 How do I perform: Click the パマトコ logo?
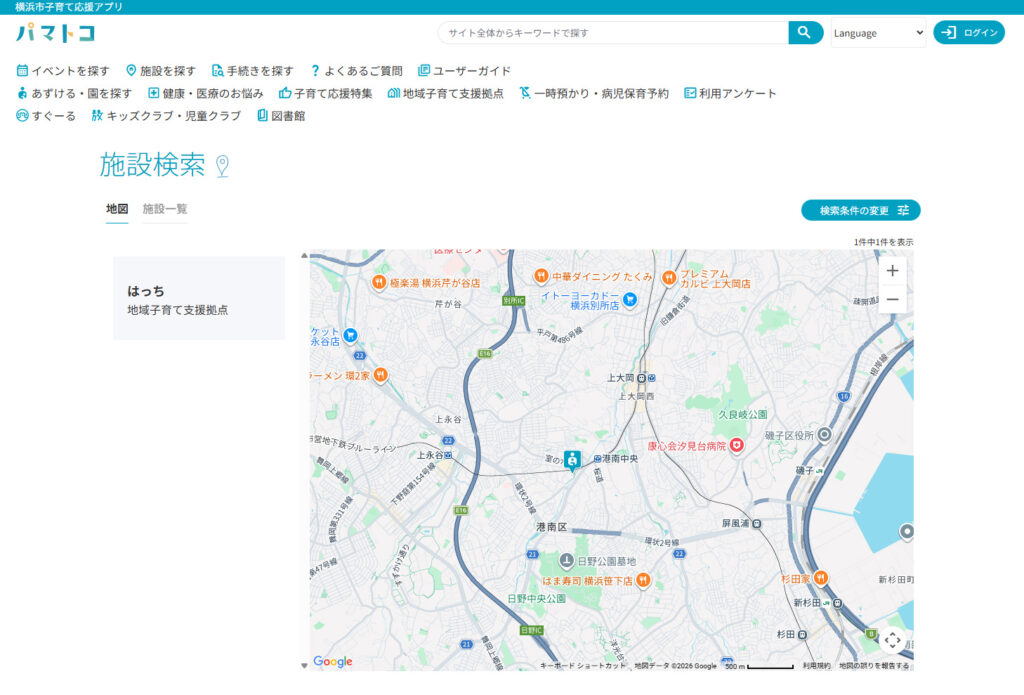pos(55,33)
